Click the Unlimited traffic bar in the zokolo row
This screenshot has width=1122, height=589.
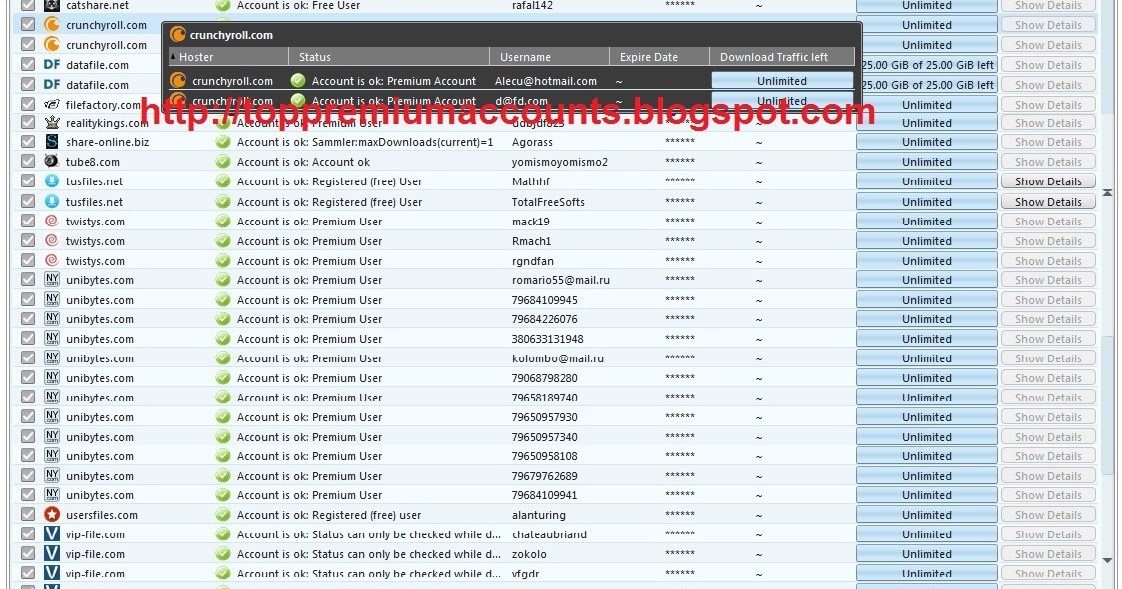(x=927, y=553)
